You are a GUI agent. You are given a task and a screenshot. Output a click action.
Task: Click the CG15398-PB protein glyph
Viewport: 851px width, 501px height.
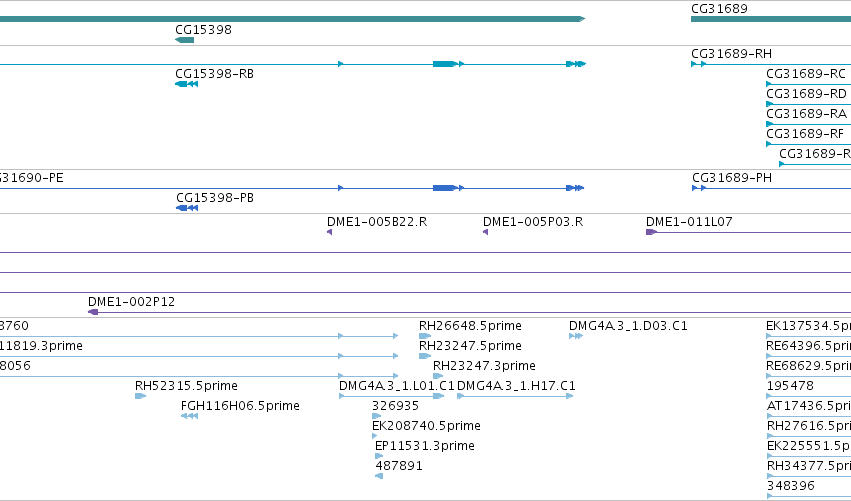(x=187, y=208)
